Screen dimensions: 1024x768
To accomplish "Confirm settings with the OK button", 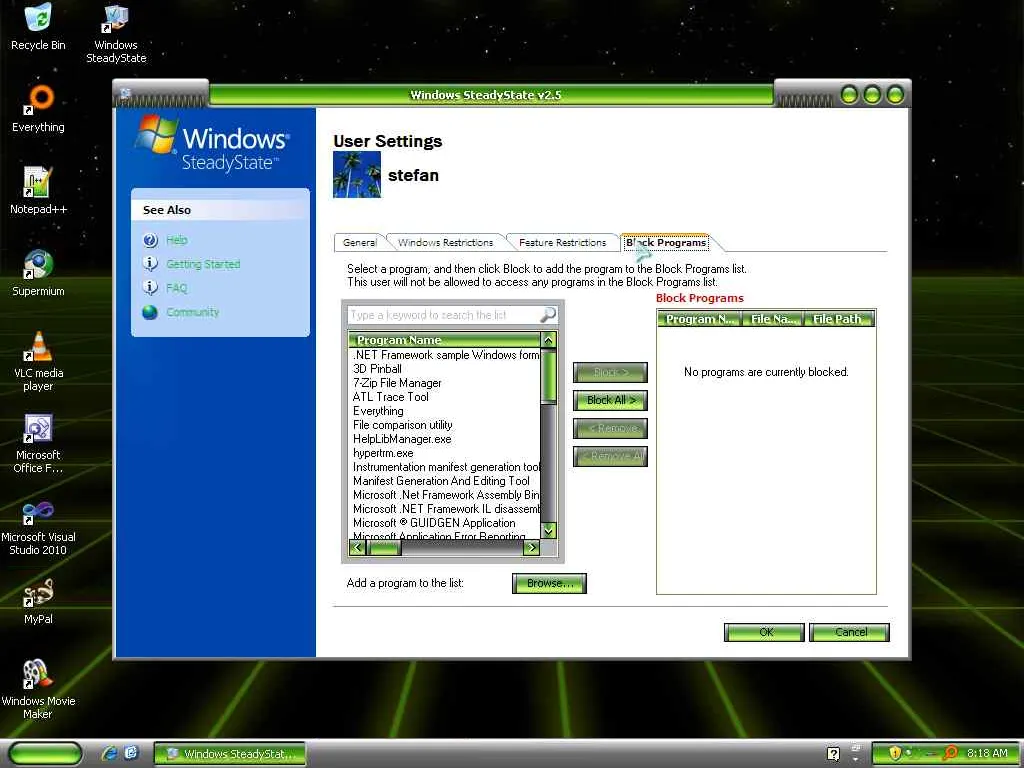I will pyautogui.click(x=764, y=632).
